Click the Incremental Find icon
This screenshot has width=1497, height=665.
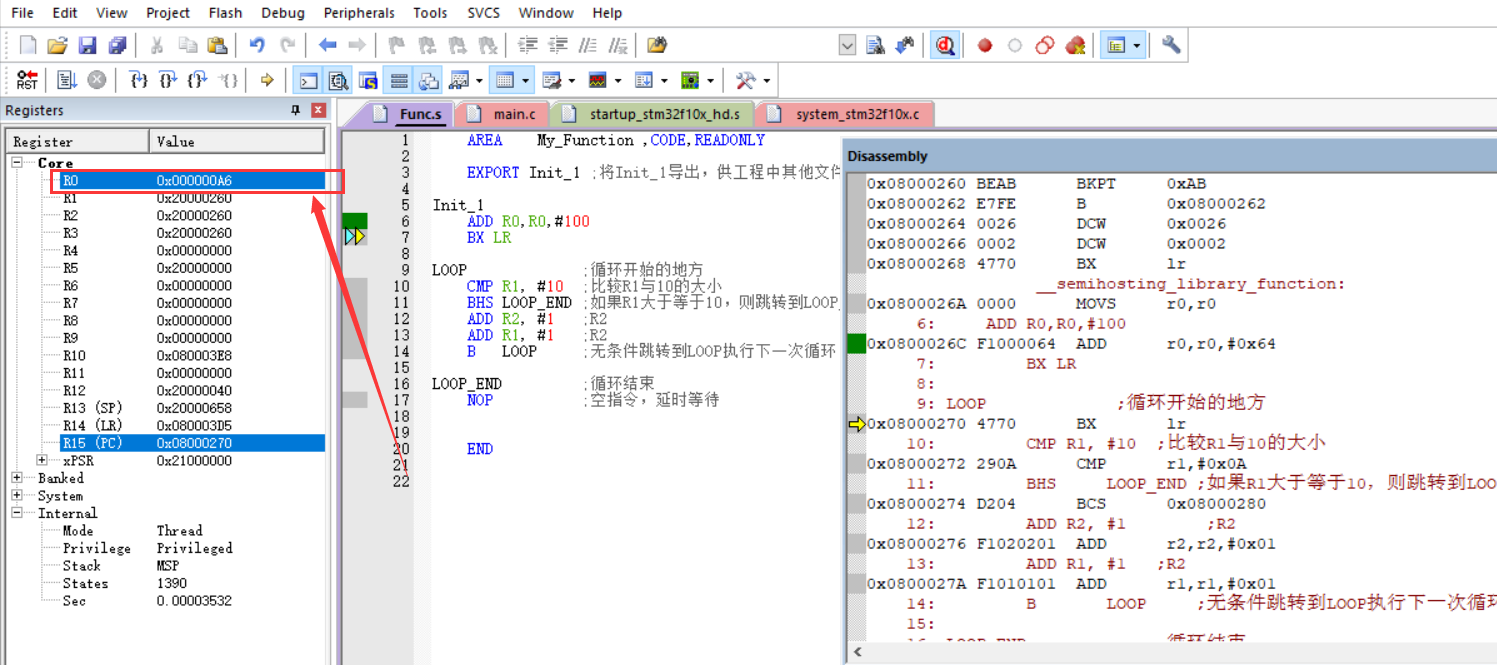click(904, 45)
